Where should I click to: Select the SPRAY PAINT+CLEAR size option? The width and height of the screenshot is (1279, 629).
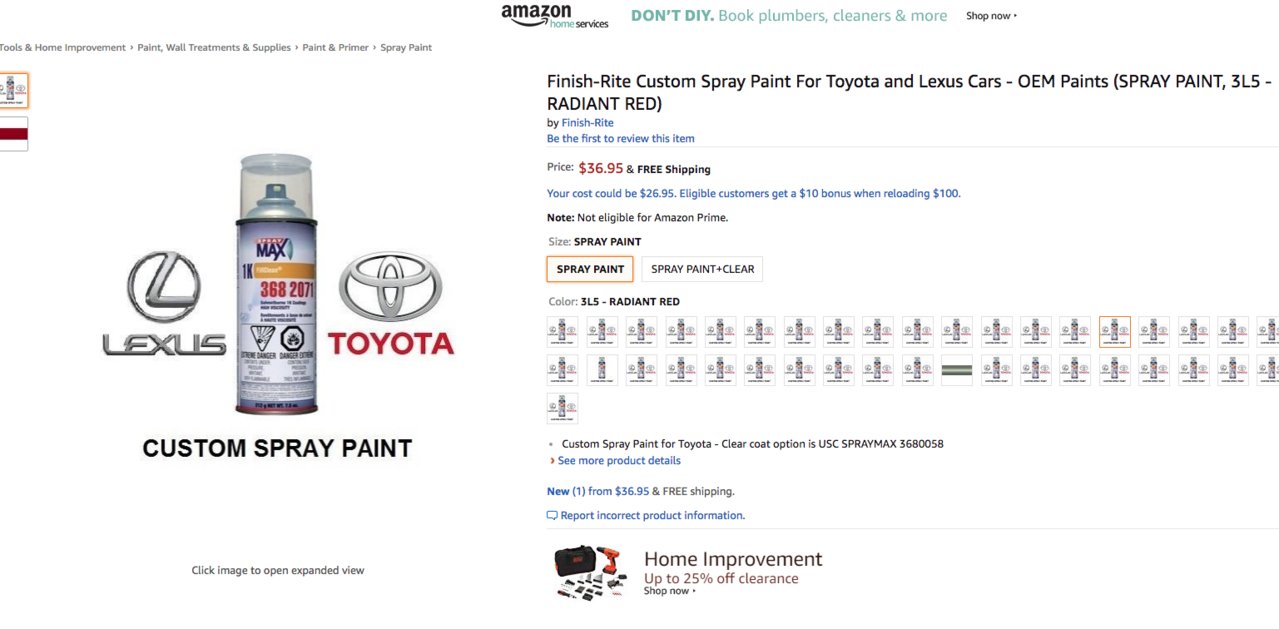(x=702, y=269)
